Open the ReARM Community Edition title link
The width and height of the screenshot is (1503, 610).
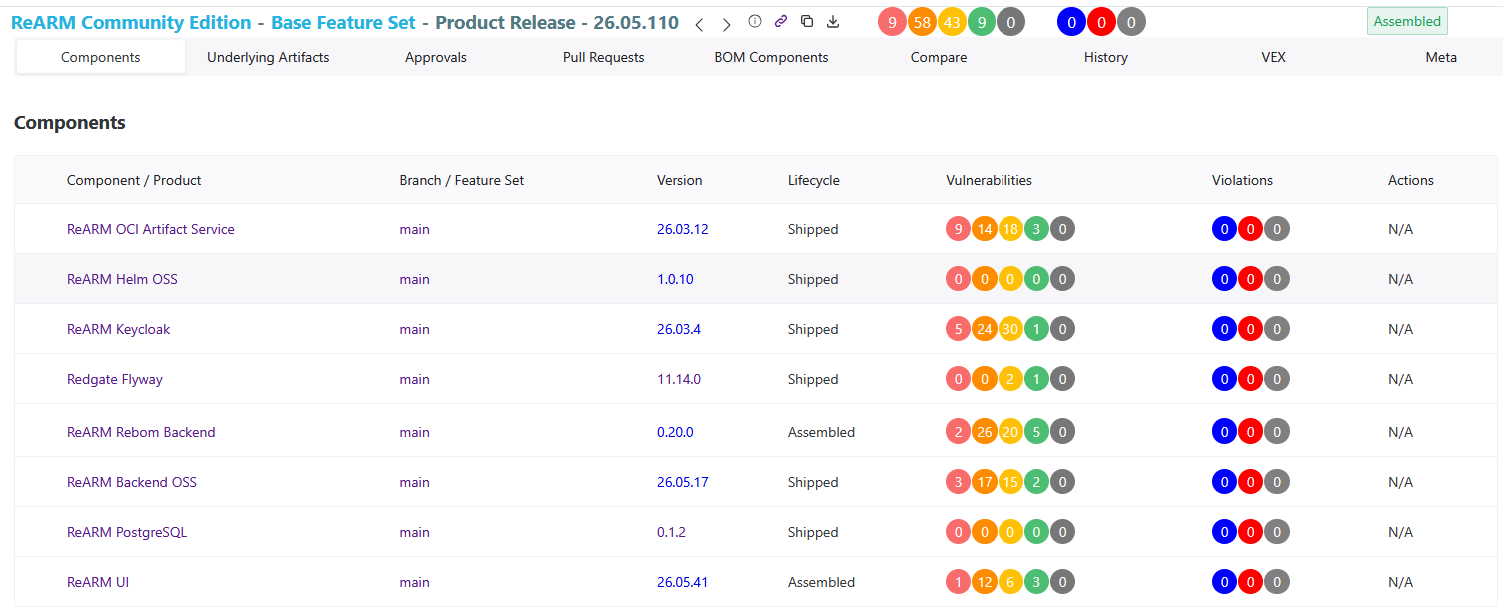click(x=131, y=22)
